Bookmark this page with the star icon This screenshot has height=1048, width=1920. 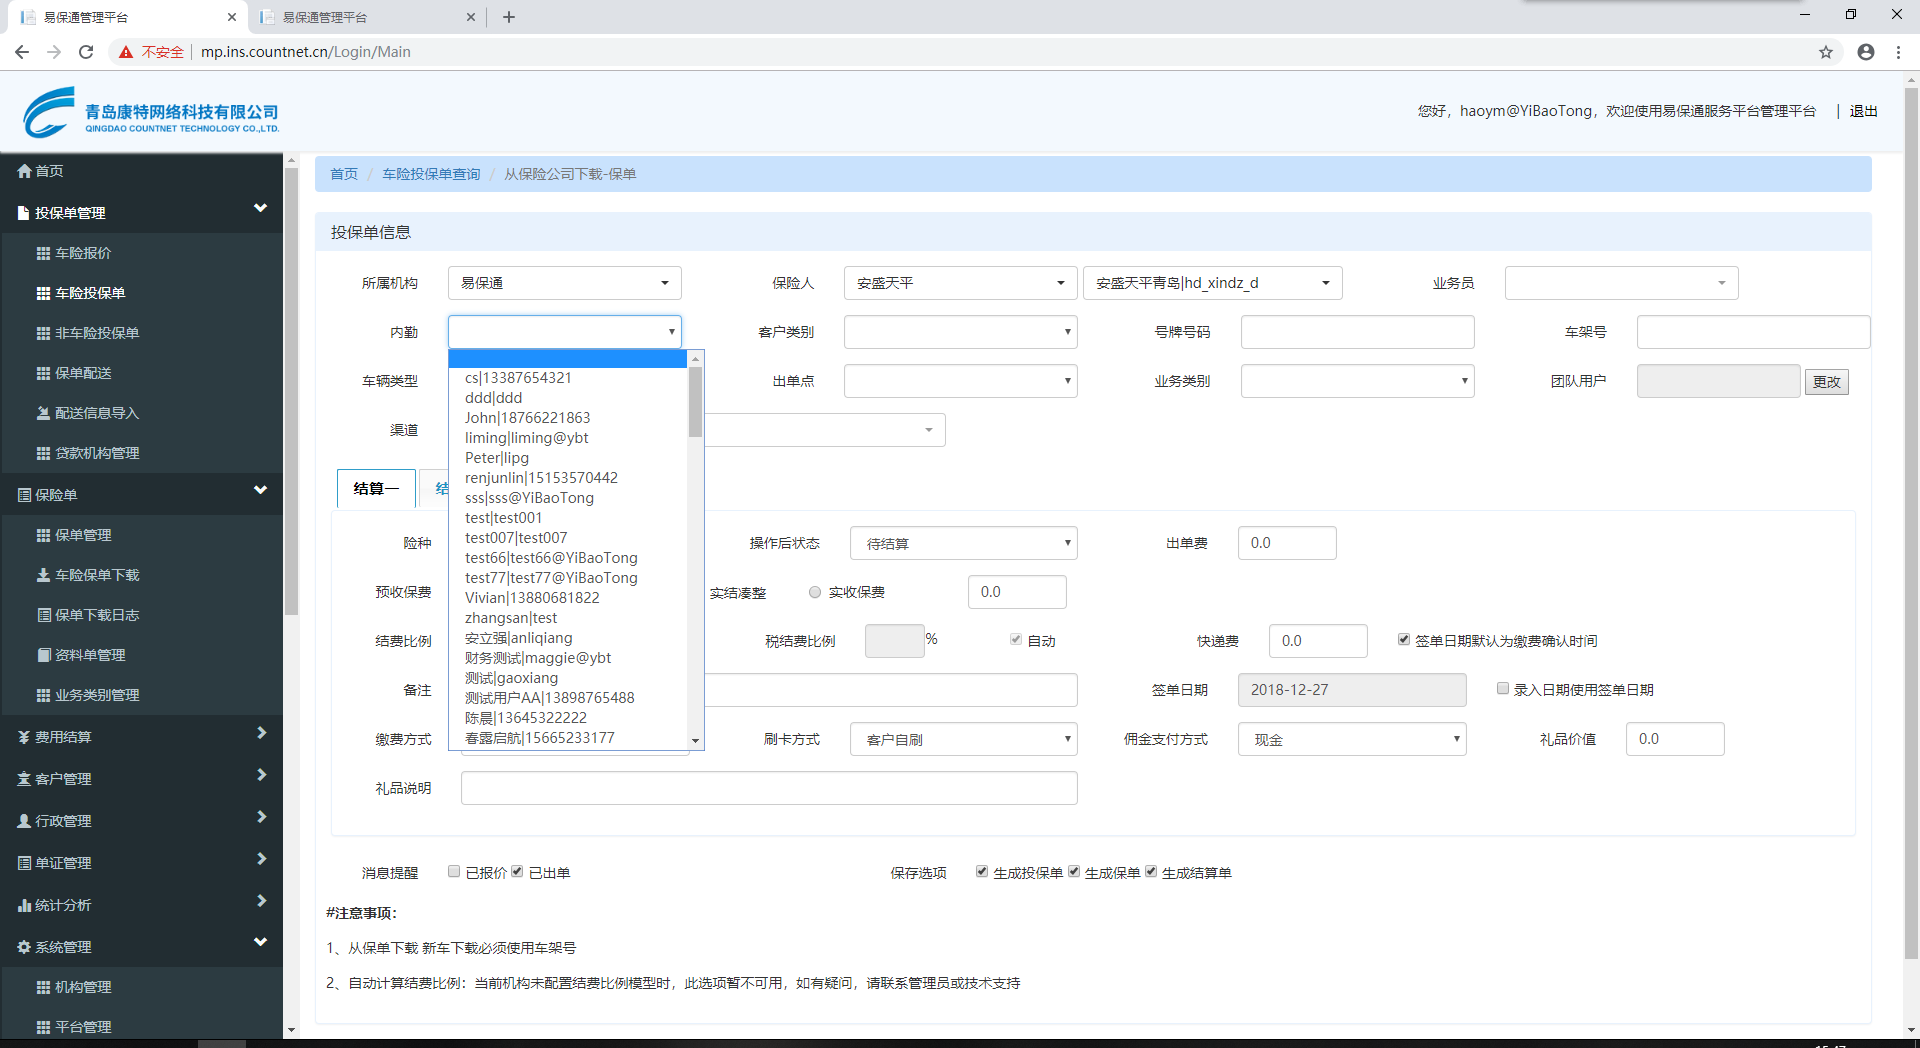pyautogui.click(x=1825, y=52)
